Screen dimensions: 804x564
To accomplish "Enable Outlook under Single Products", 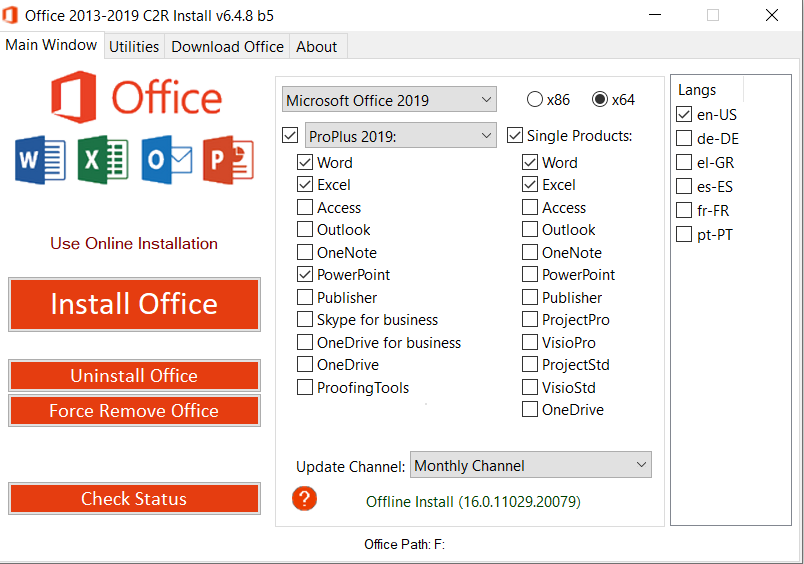I will click(x=530, y=229).
